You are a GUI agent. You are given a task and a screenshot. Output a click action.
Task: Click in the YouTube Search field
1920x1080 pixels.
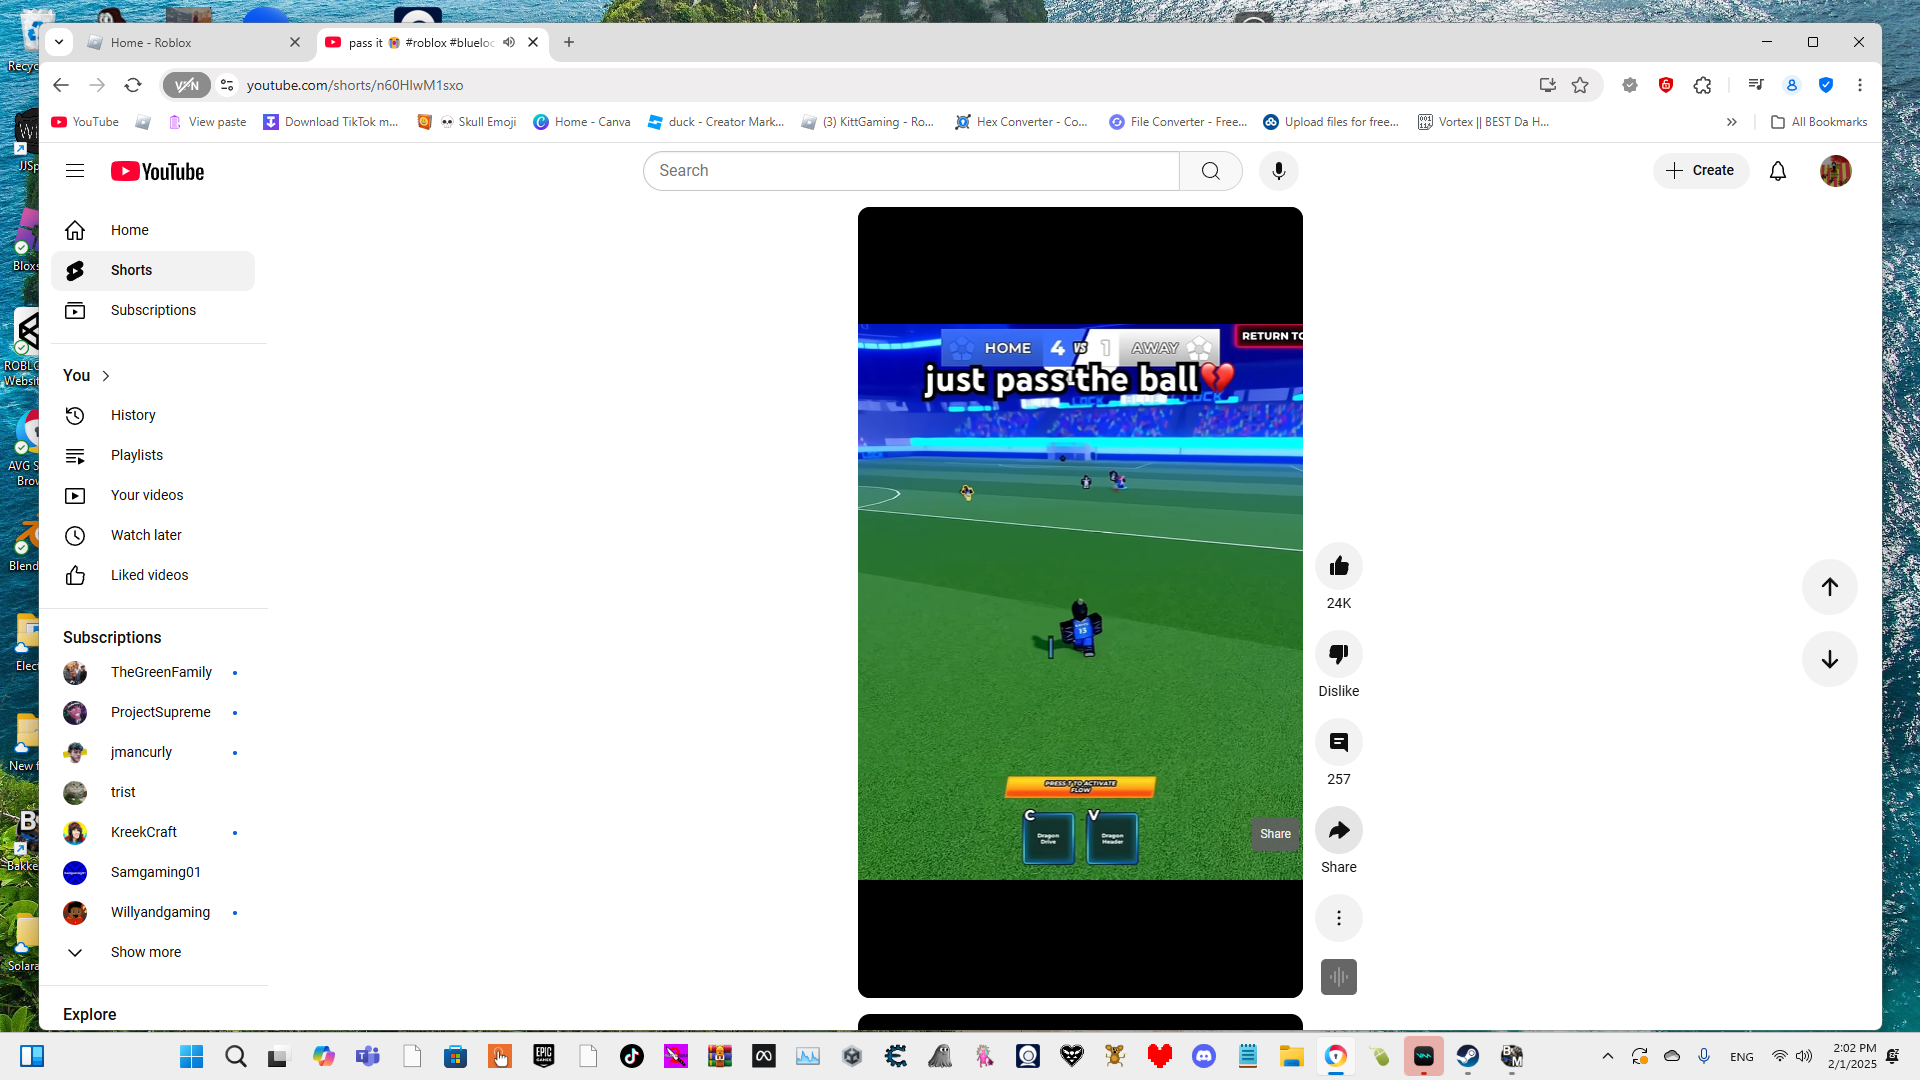tap(910, 171)
